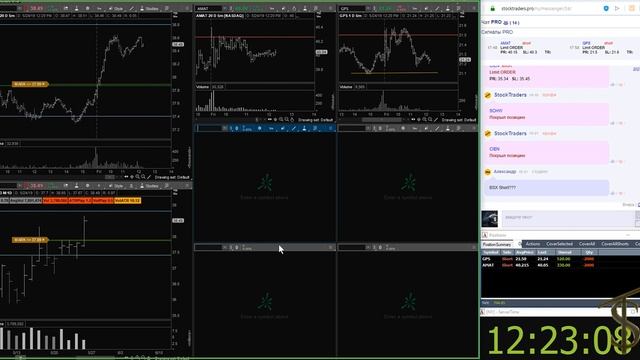Sort positions by the Symbol column header
The image size is (640, 360).
click(x=491, y=253)
